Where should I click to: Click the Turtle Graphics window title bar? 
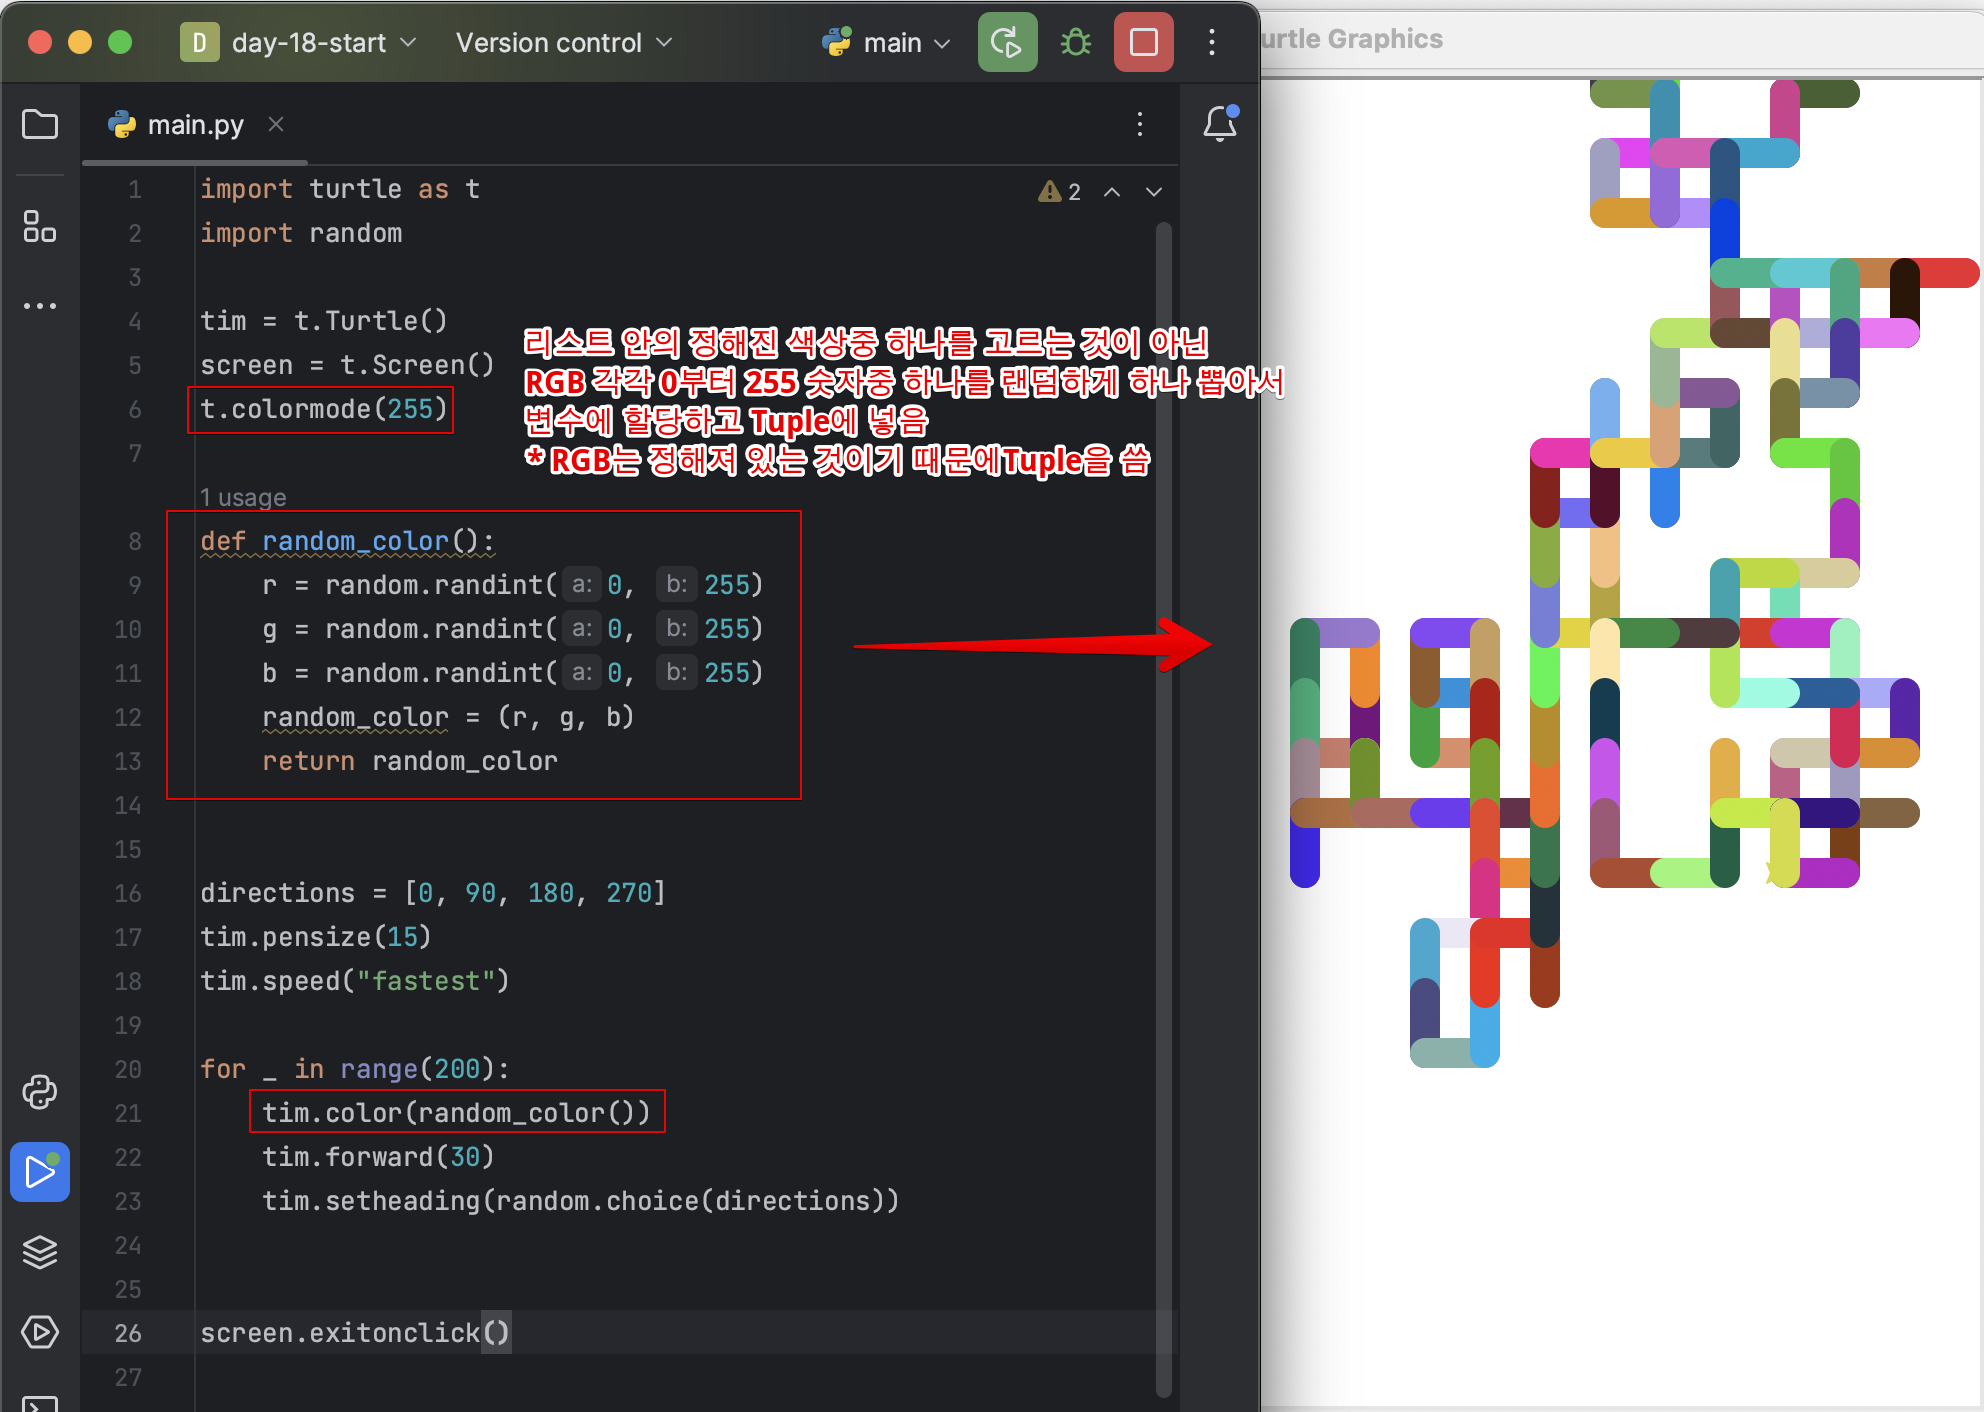pyautogui.click(x=1620, y=40)
